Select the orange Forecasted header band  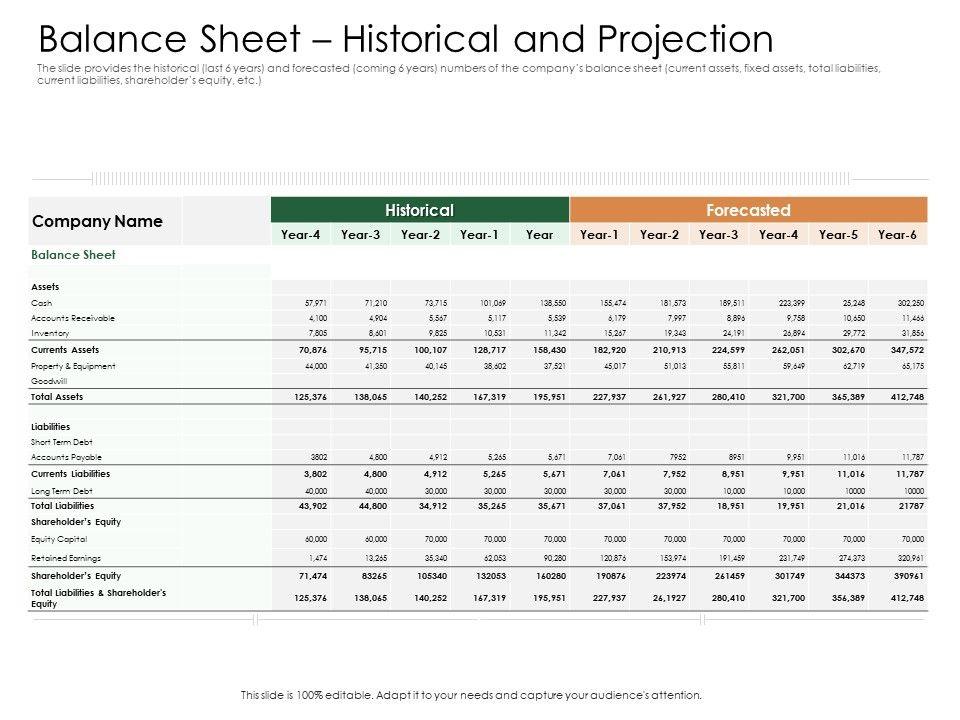coord(748,210)
